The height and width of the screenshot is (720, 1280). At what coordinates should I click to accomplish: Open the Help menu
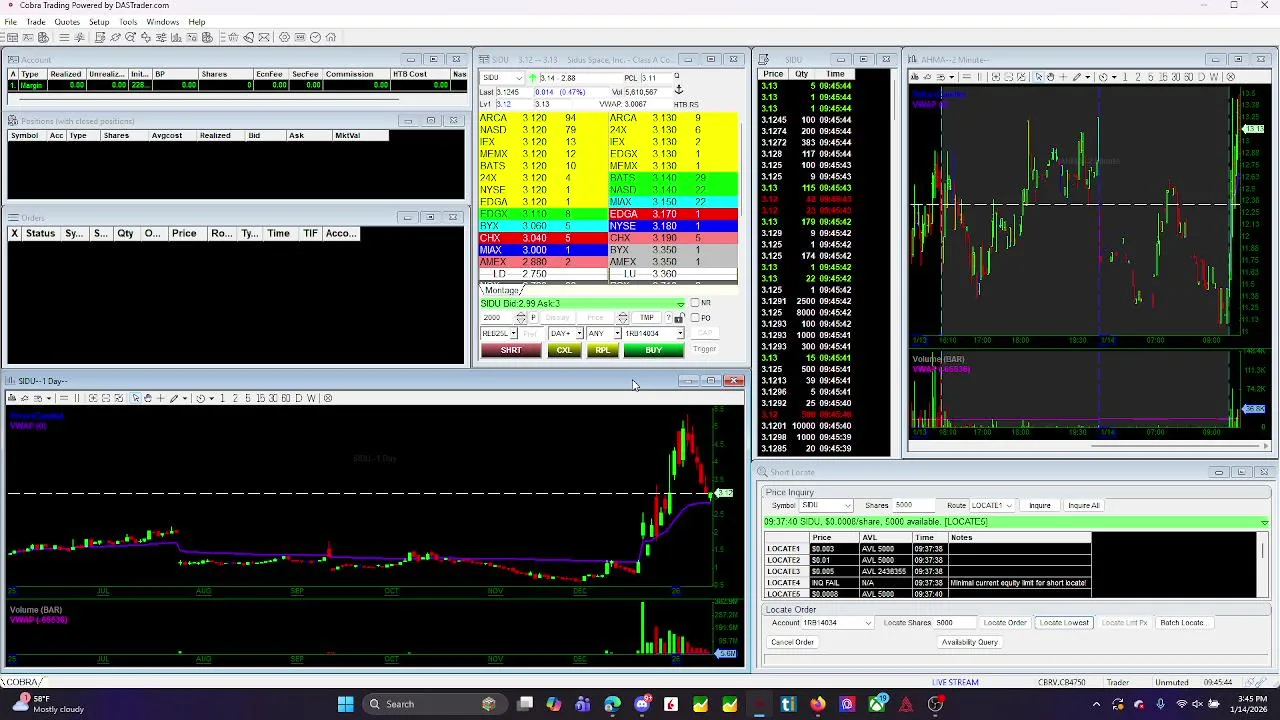[x=197, y=22]
